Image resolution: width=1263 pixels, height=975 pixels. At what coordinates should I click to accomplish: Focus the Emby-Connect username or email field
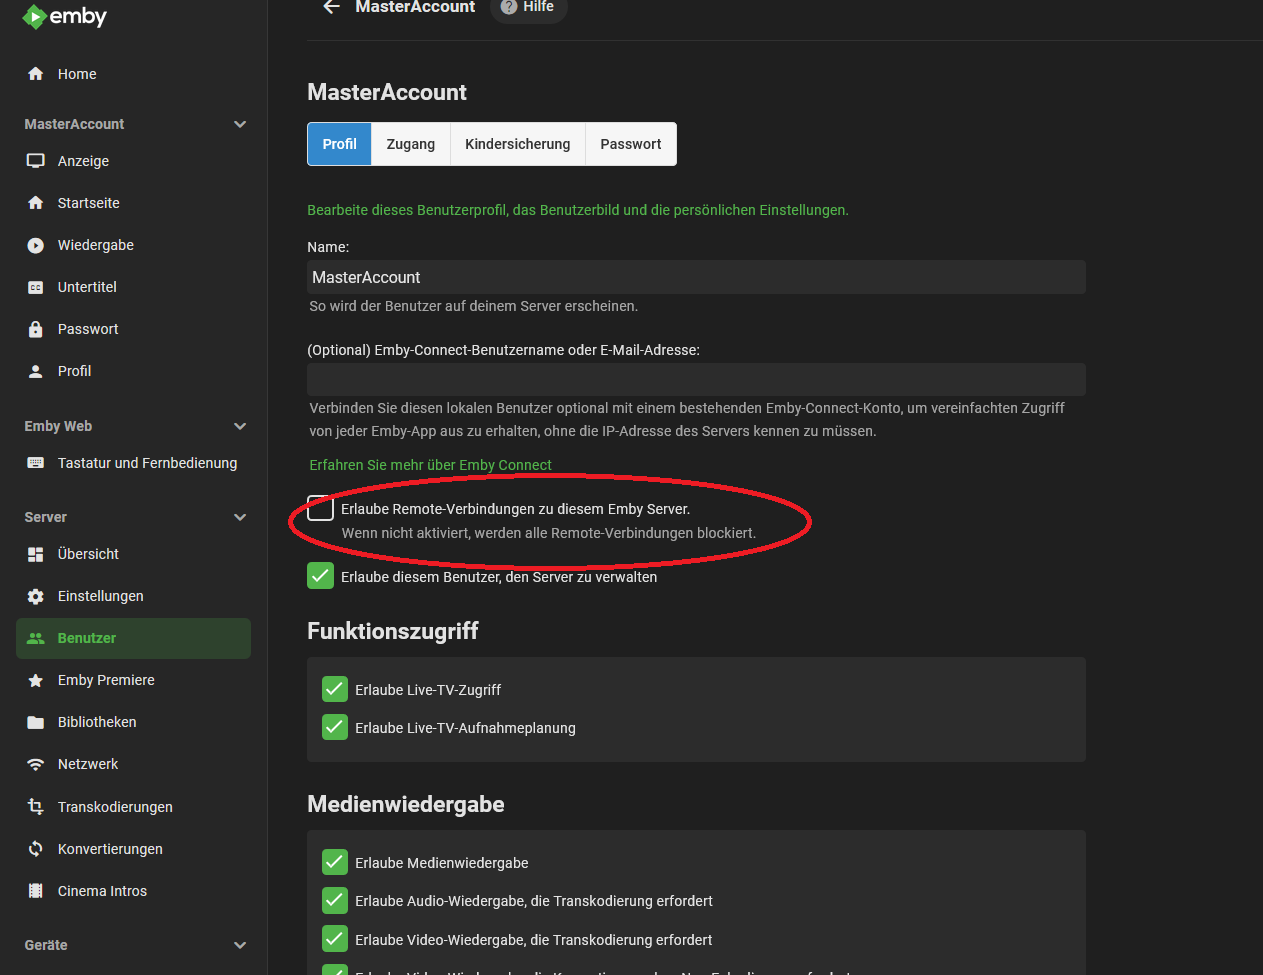point(696,379)
